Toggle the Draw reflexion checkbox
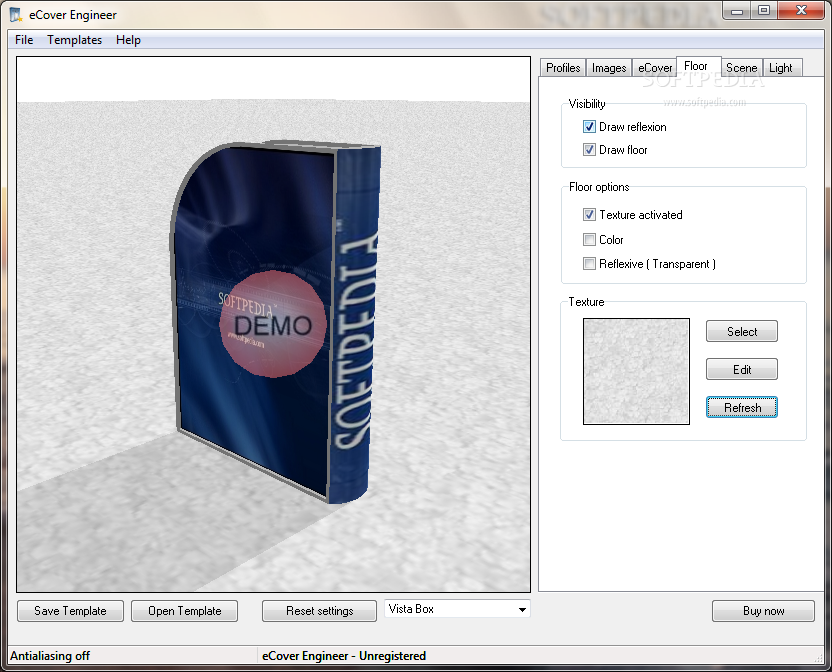This screenshot has height=672, width=832. point(589,126)
